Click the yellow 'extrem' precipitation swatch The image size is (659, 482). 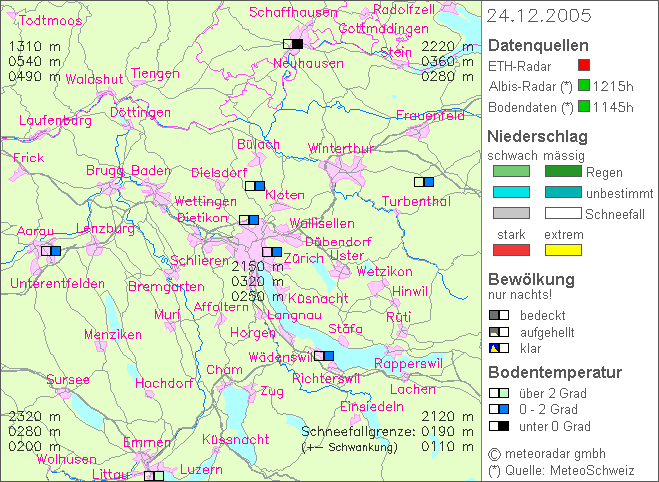click(563, 250)
